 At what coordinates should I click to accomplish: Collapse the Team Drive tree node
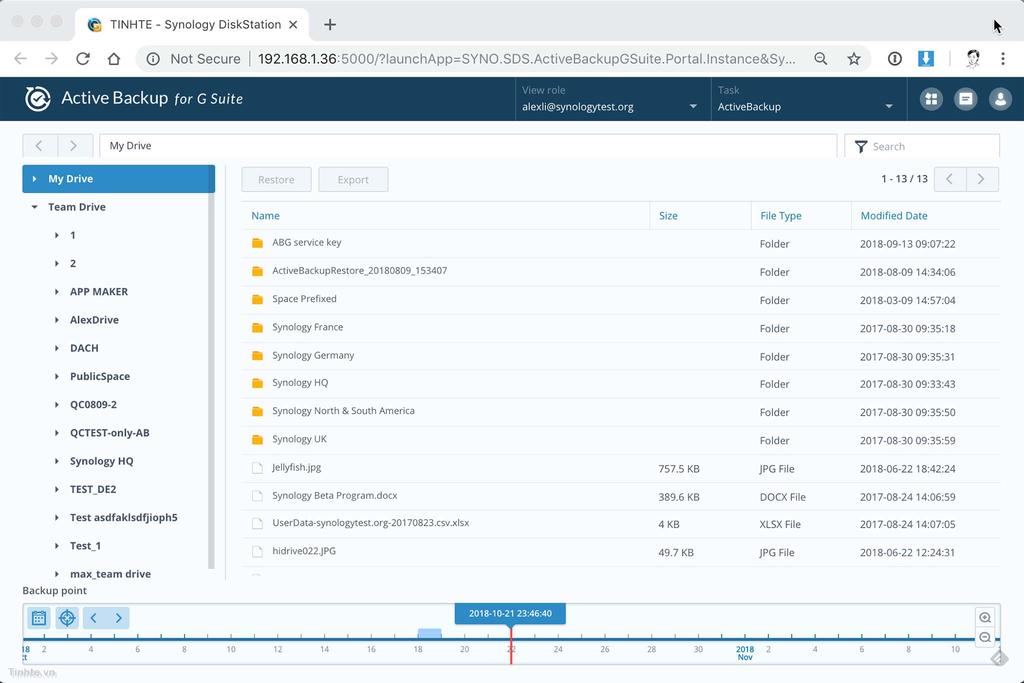point(35,207)
